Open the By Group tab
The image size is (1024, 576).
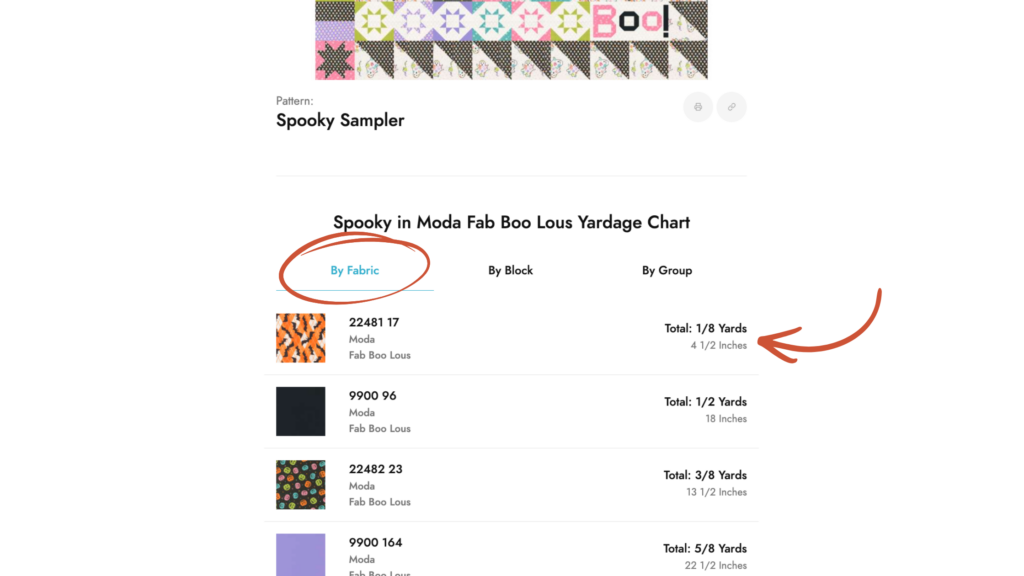pos(667,270)
